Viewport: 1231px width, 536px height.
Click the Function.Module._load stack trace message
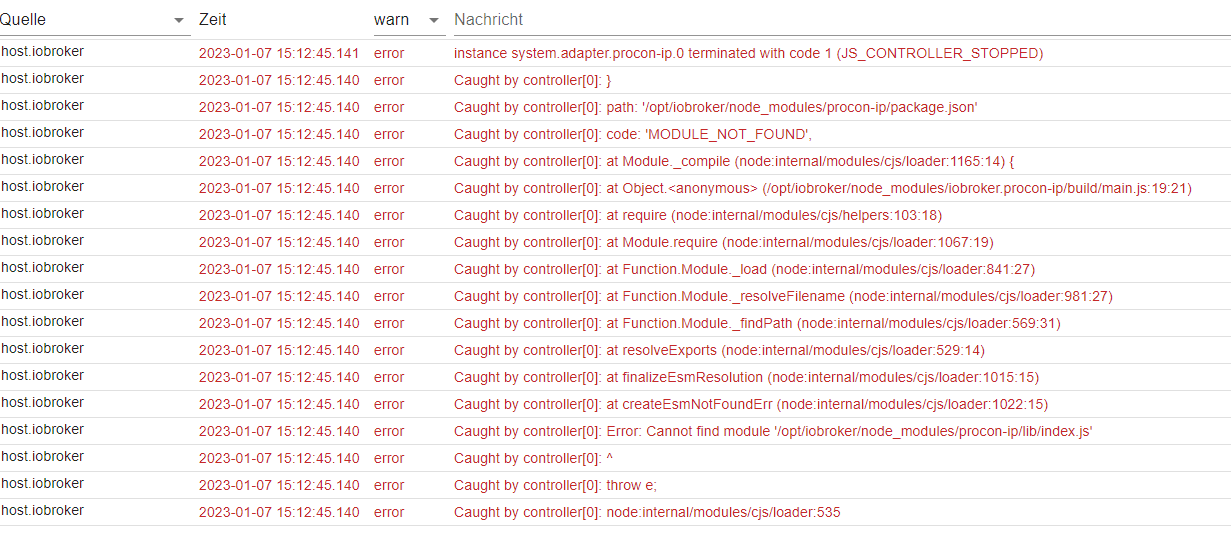pos(744,269)
